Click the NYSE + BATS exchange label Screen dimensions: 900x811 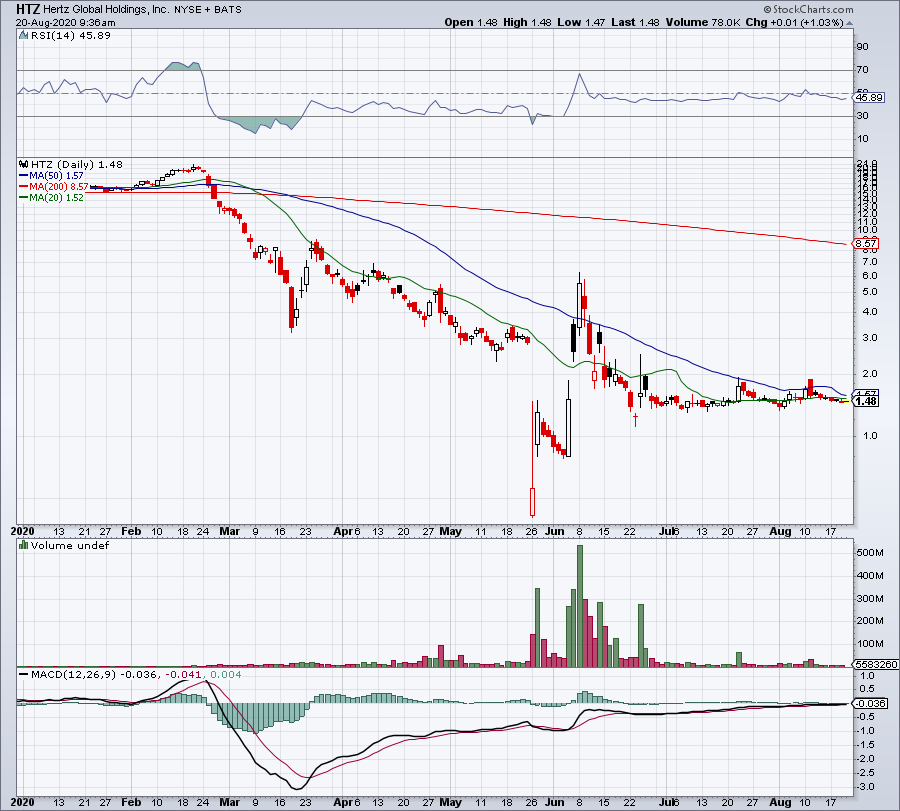[x=208, y=10]
